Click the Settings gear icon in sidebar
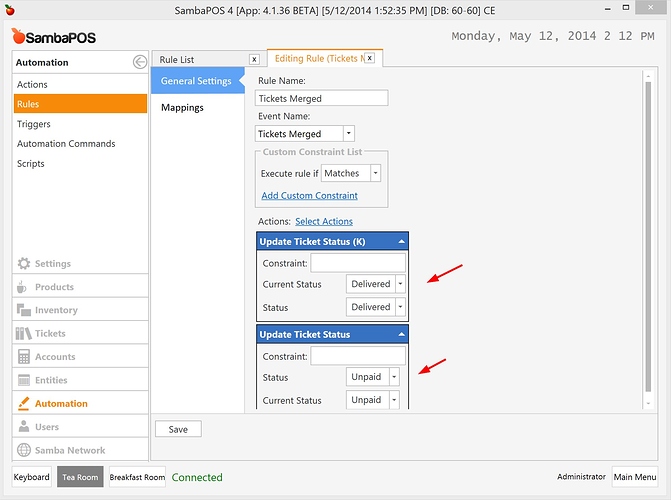Screen dimensions: 671x500 24,264
